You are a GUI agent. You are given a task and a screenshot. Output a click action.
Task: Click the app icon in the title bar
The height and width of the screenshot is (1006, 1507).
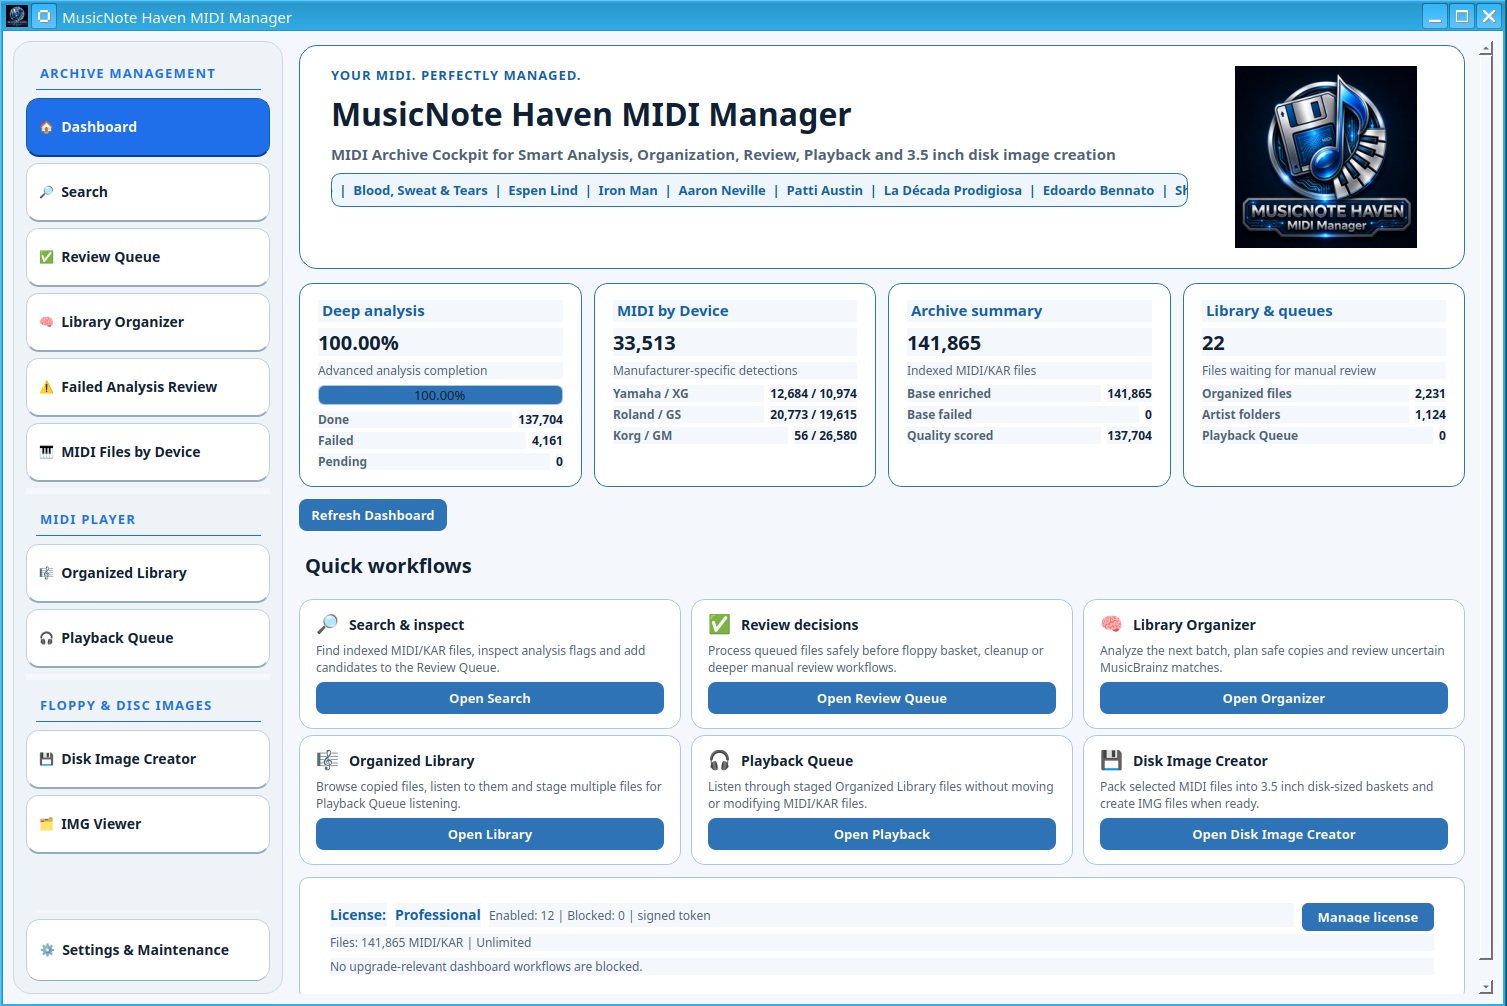click(17, 16)
